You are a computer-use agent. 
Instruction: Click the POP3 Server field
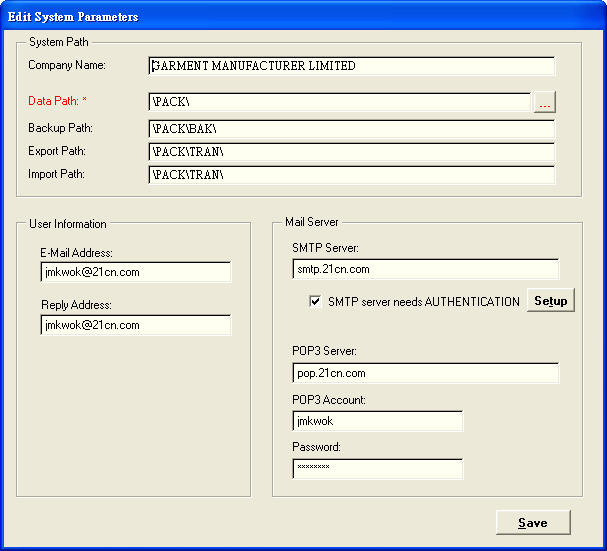[425, 373]
